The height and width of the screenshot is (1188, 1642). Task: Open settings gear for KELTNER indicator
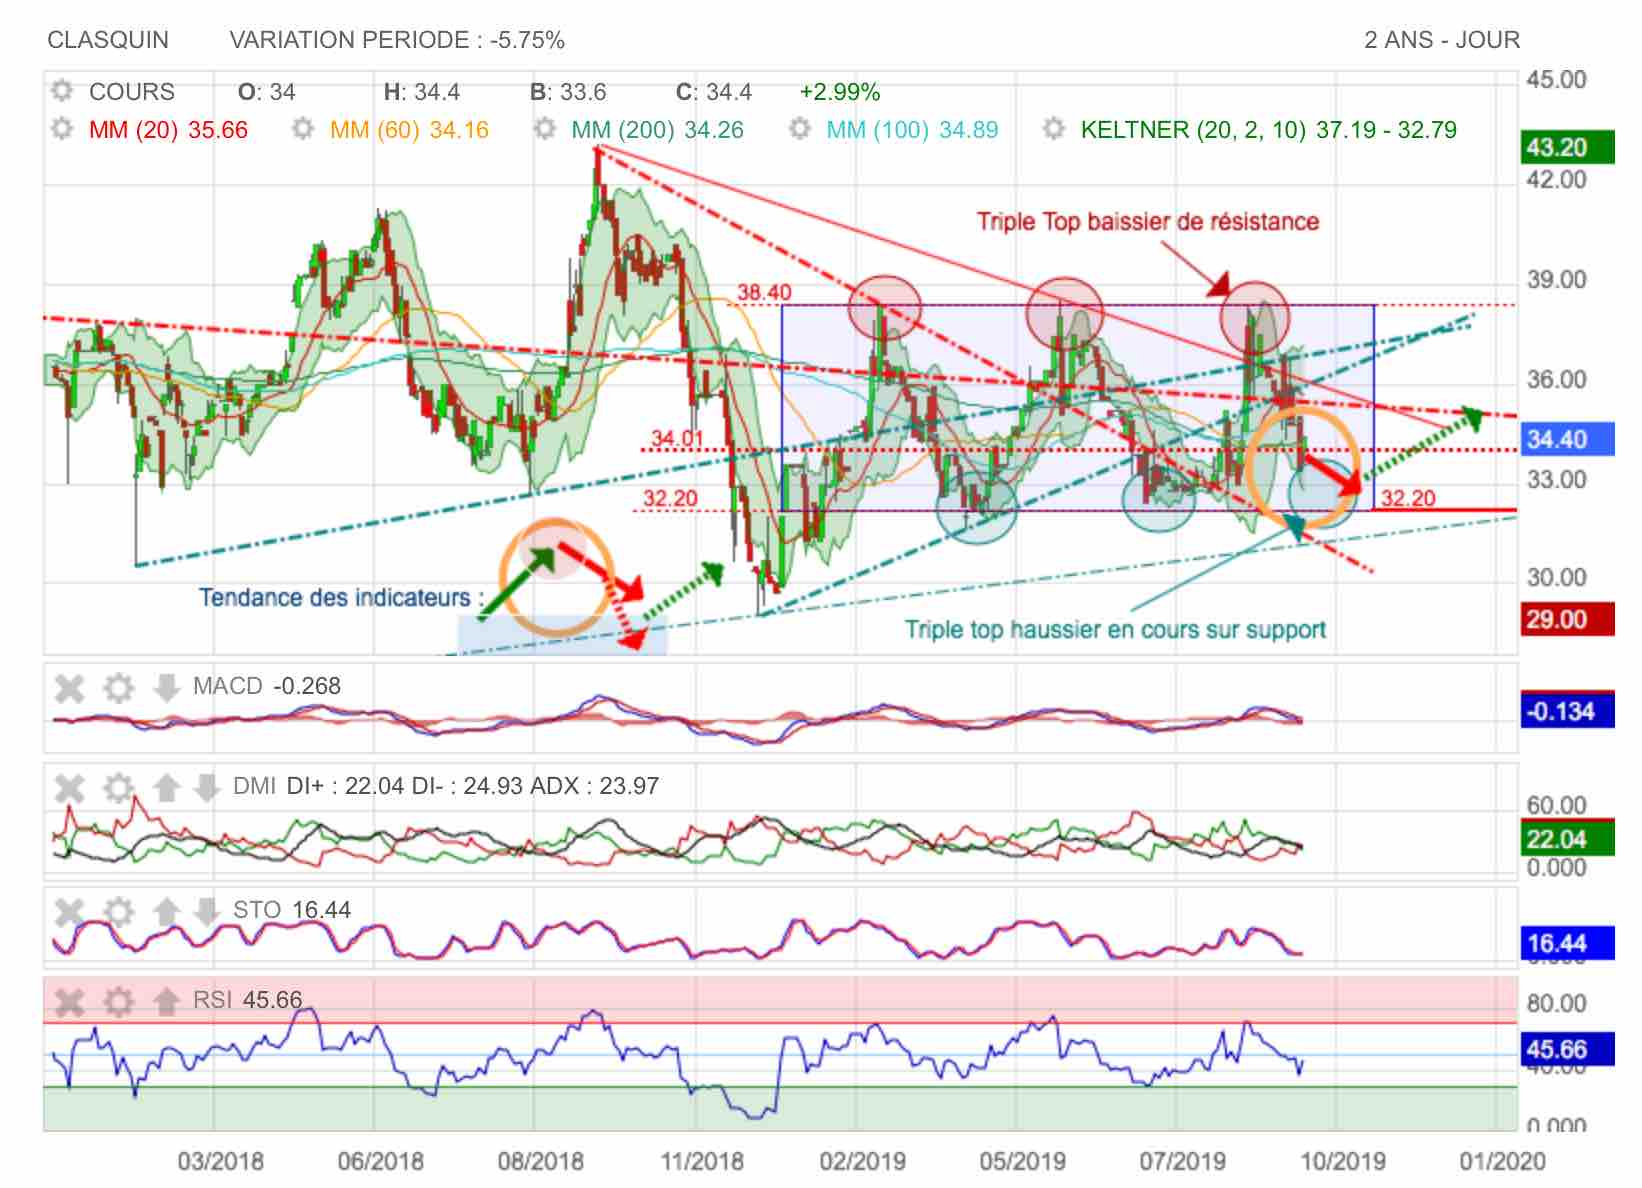click(1053, 129)
